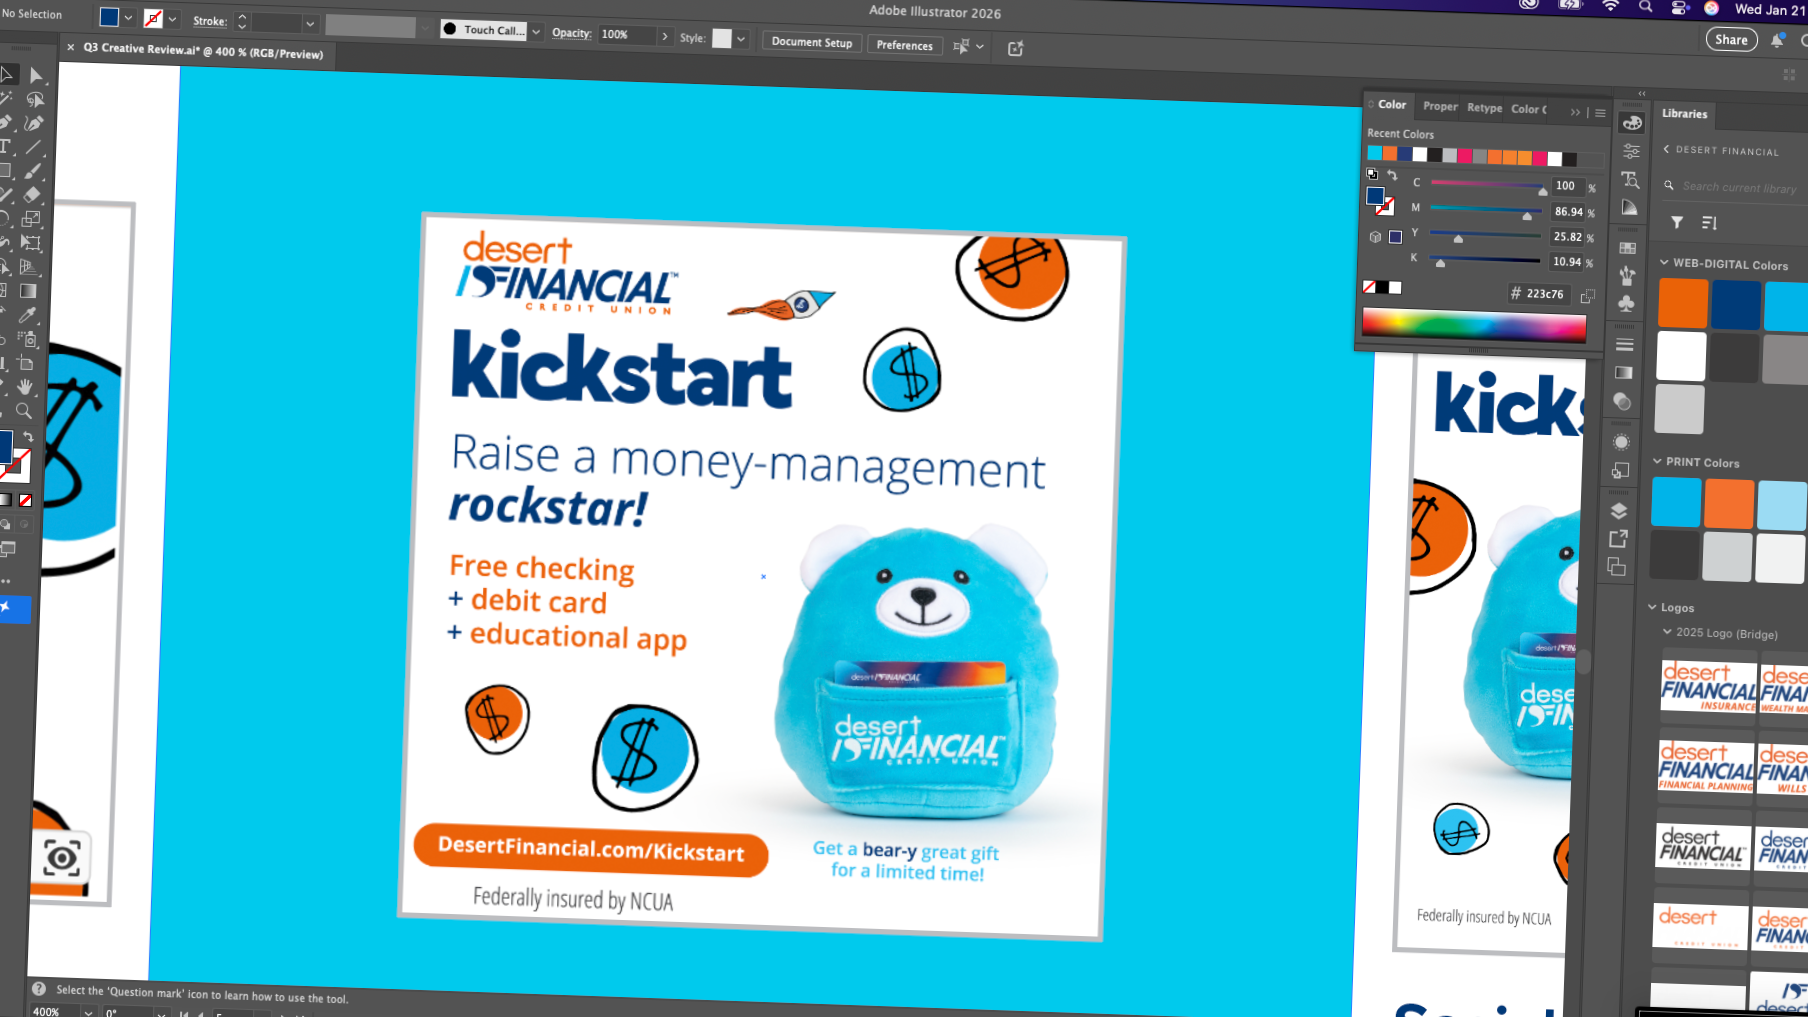Open the Artboards panel icon in dock
This screenshot has height=1017, width=1808.
pyautogui.click(x=1617, y=567)
